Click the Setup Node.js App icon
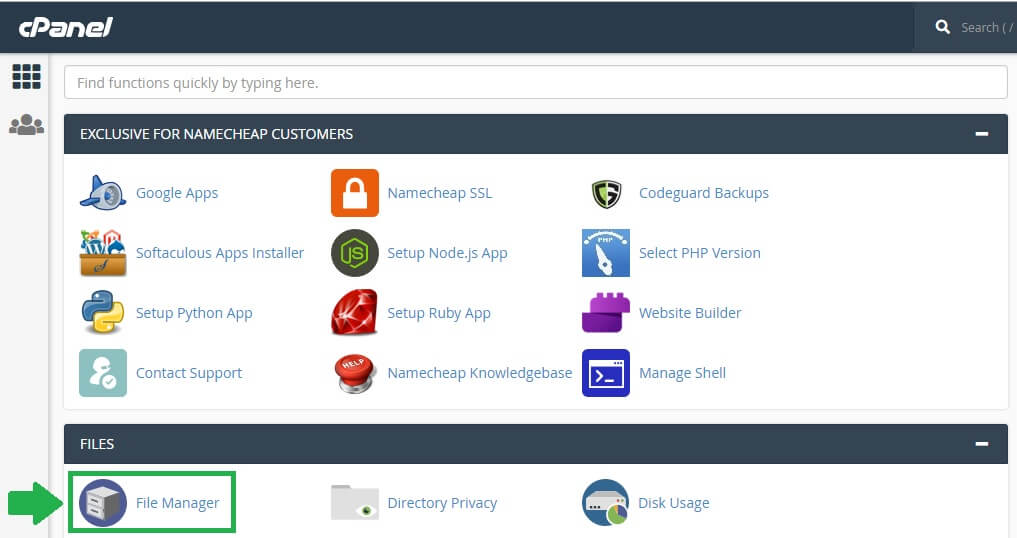This screenshot has height=538, width=1017. (x=355, y=253)
